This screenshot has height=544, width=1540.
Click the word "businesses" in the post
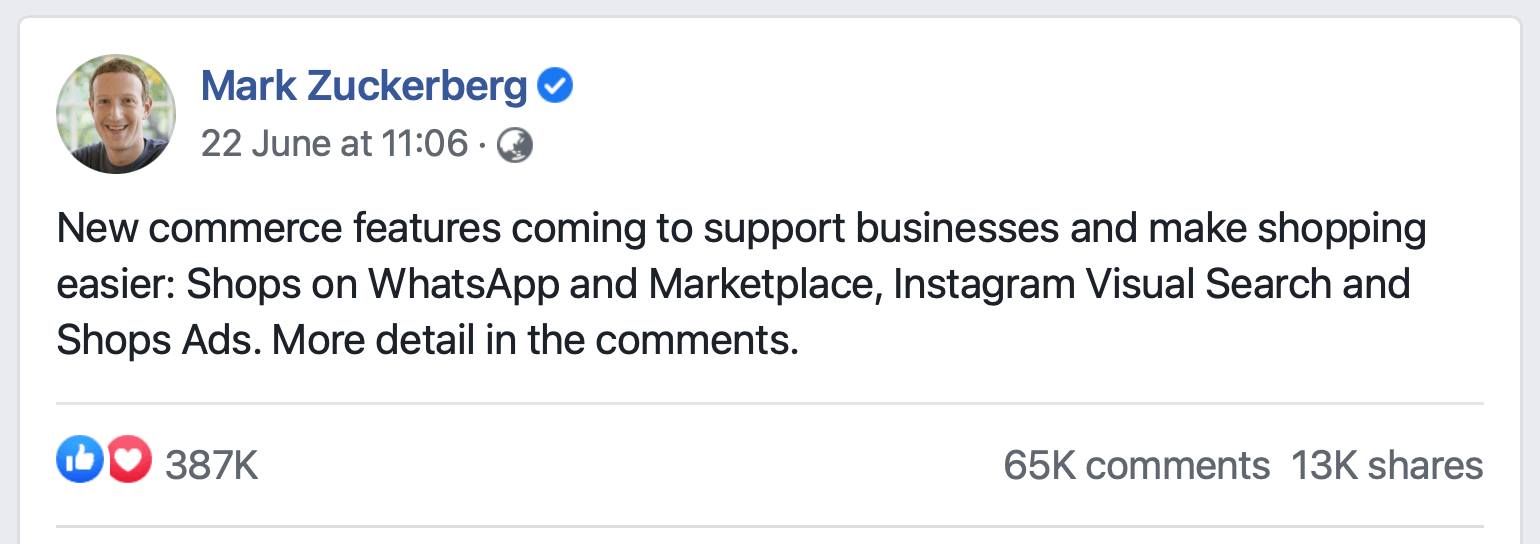pos(958,230)
